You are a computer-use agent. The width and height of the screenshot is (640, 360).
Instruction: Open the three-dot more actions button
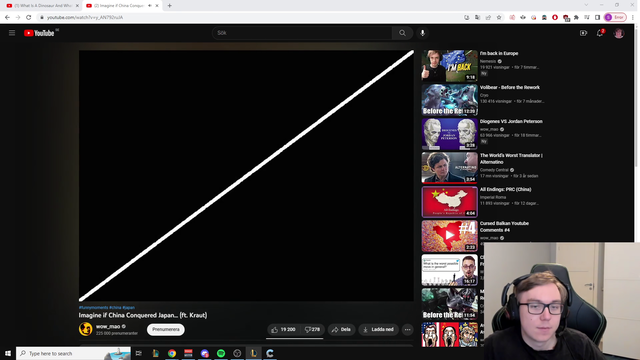[x=407, y=329]
